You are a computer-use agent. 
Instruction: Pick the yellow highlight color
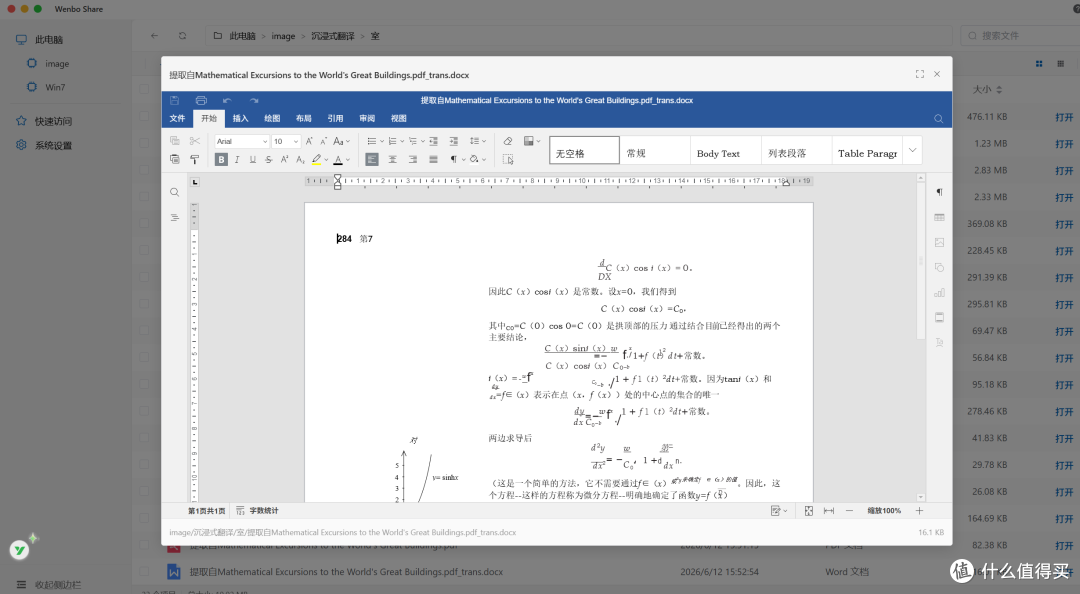[x=316, y=159]
